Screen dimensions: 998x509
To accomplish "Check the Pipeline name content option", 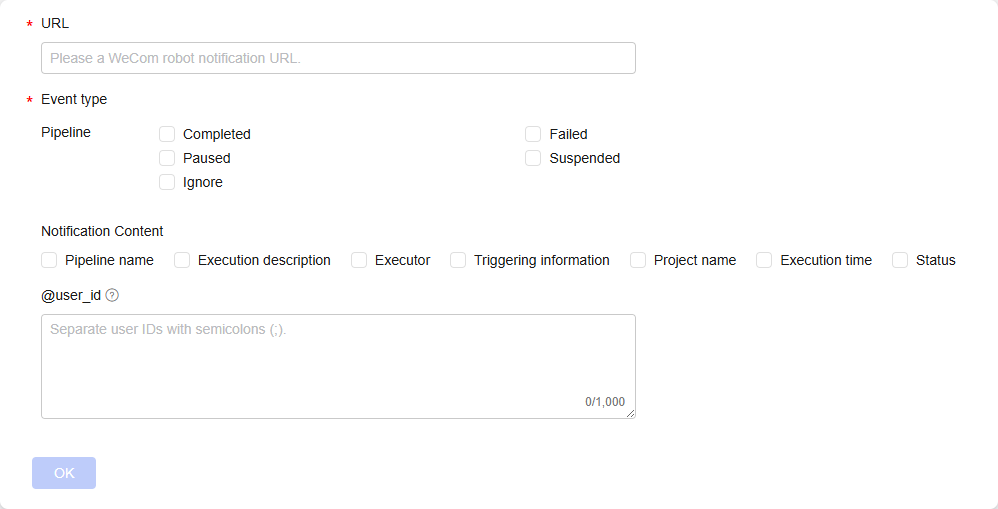I will click(49, 260).
